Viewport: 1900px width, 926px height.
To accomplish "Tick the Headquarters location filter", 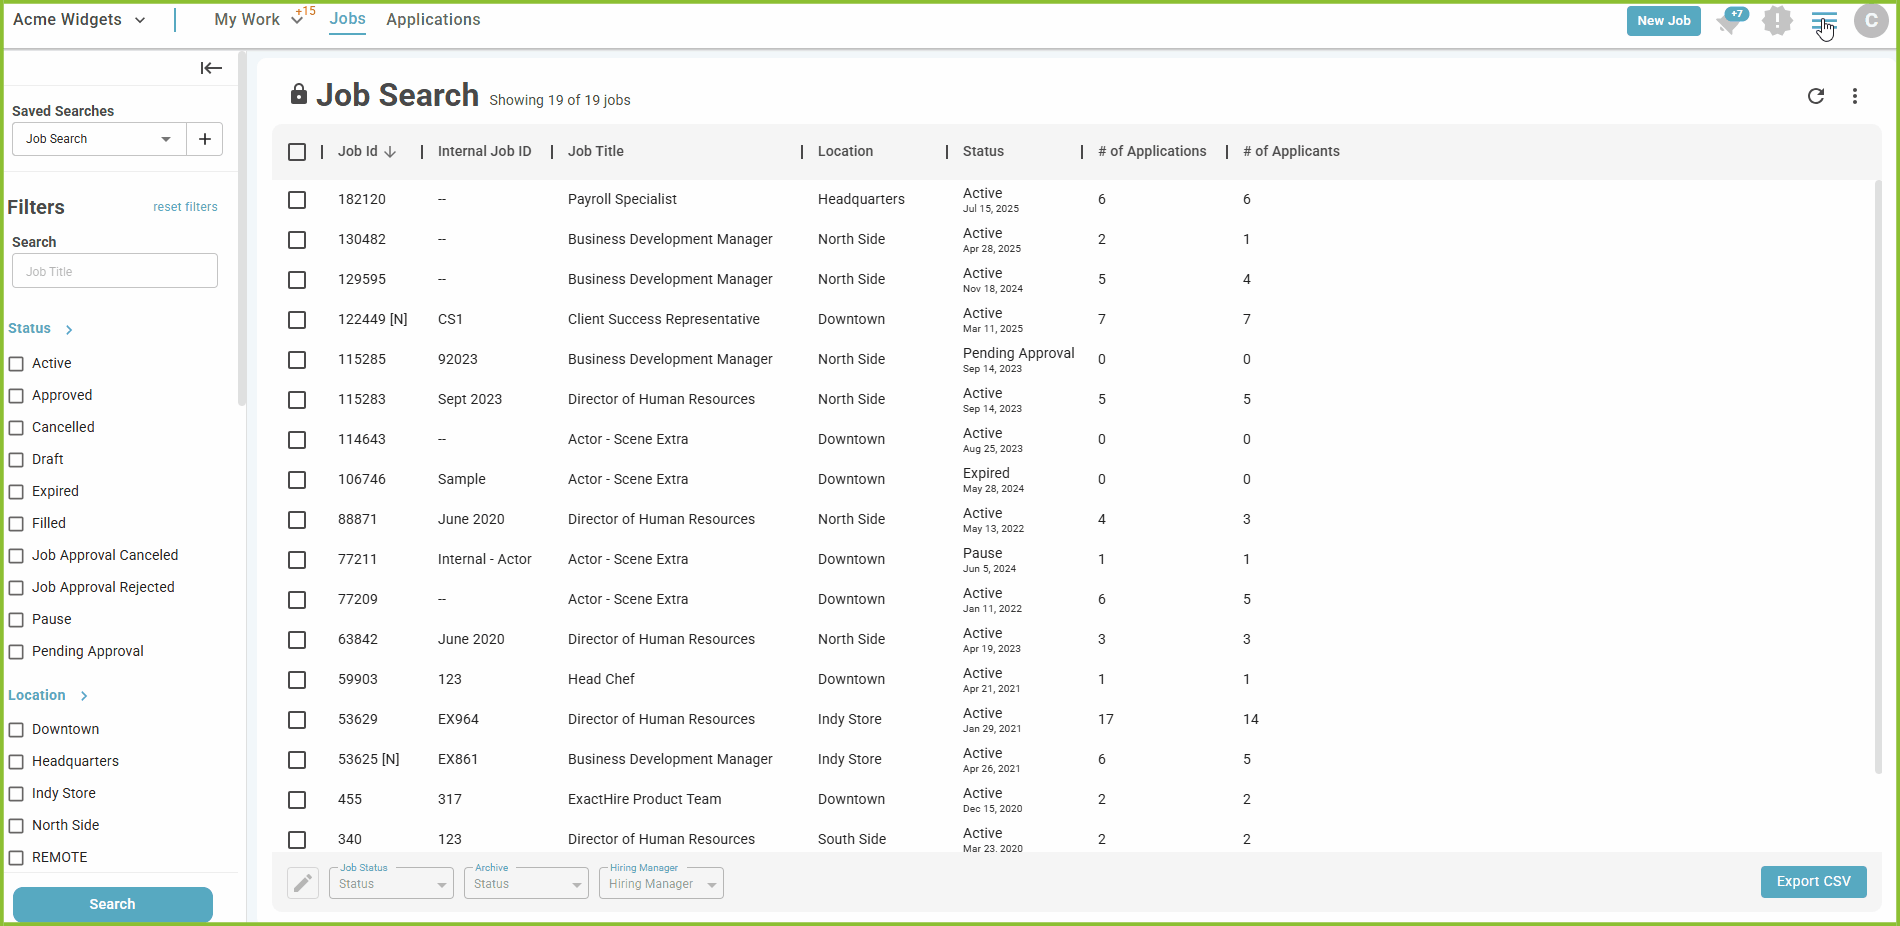I will click(16, 762).
